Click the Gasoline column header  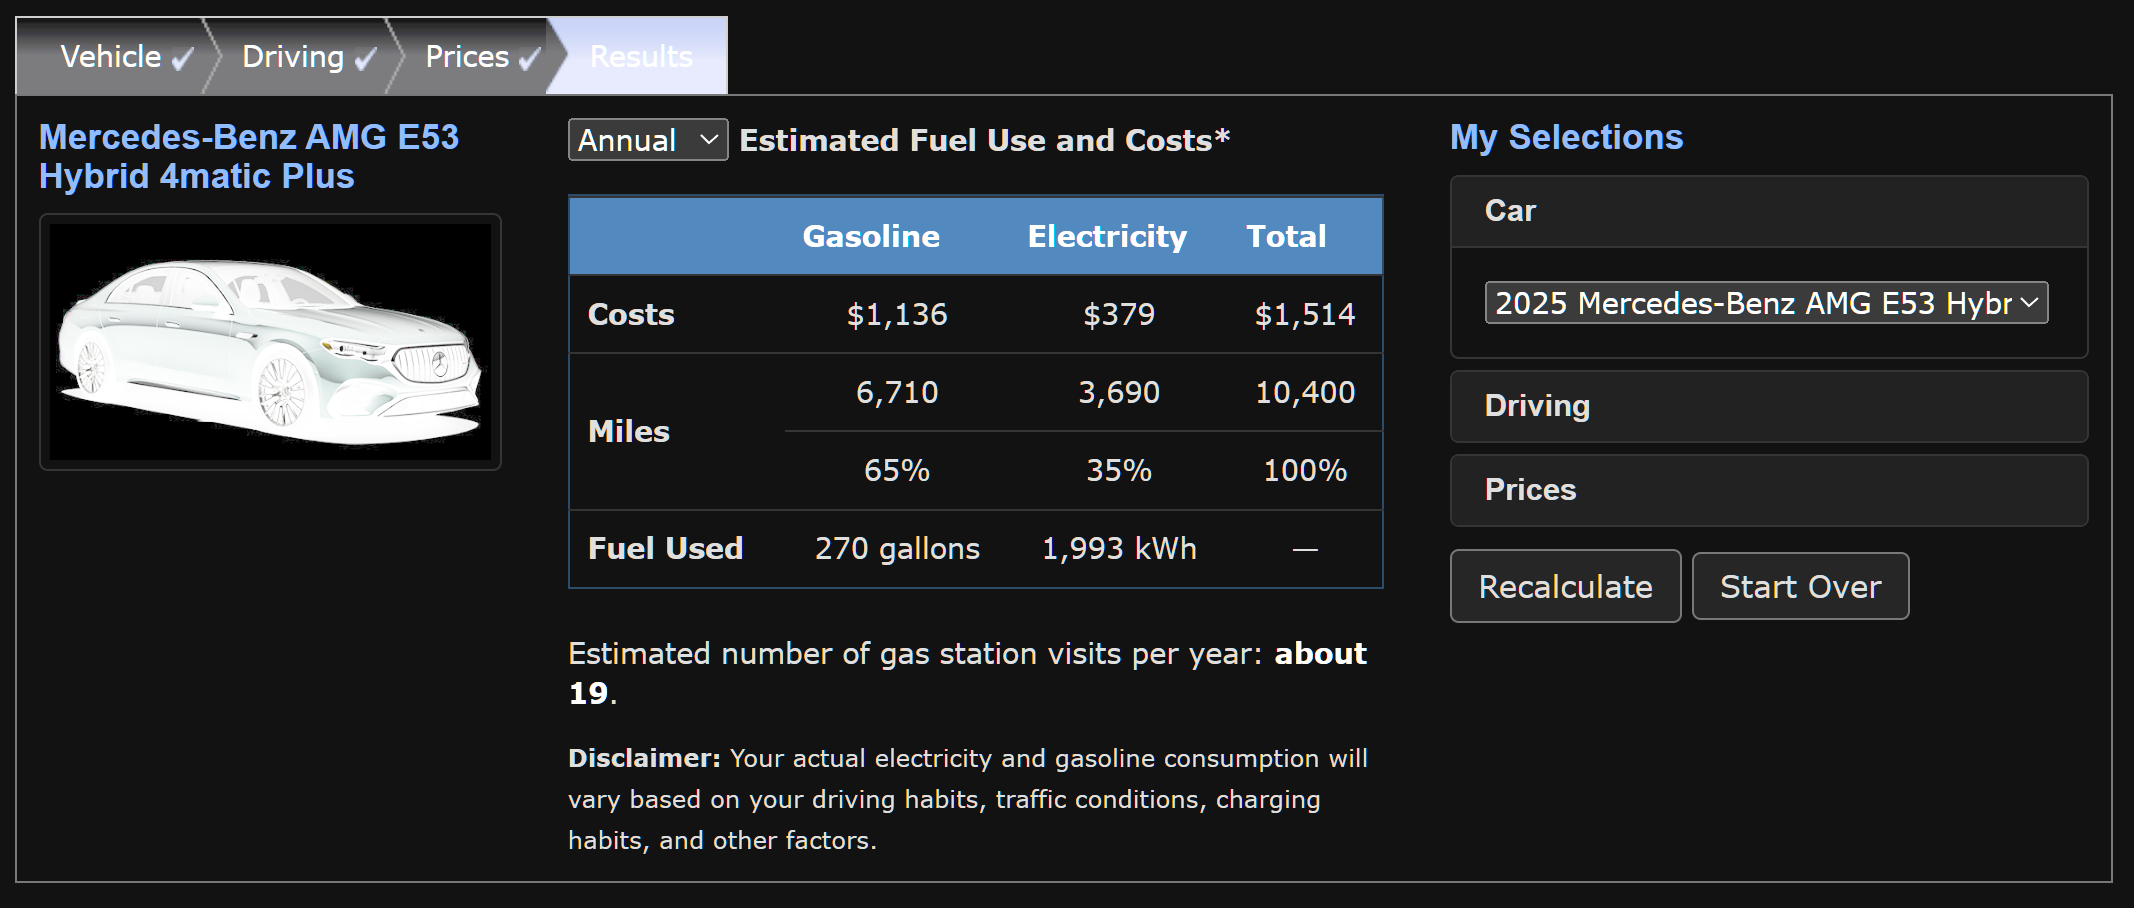click(x=871, y=236)
